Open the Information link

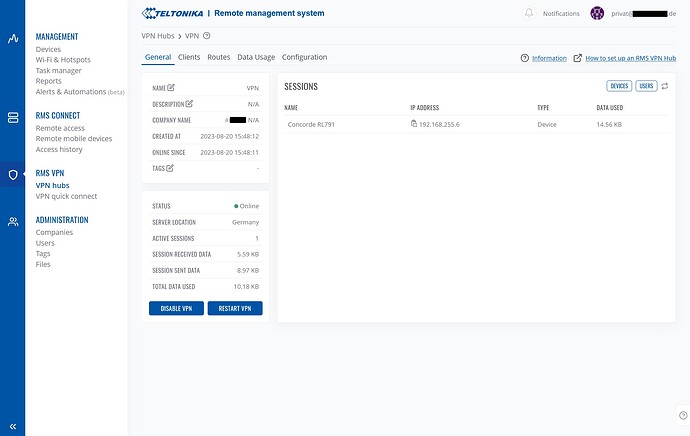click(x=549, y=58)
